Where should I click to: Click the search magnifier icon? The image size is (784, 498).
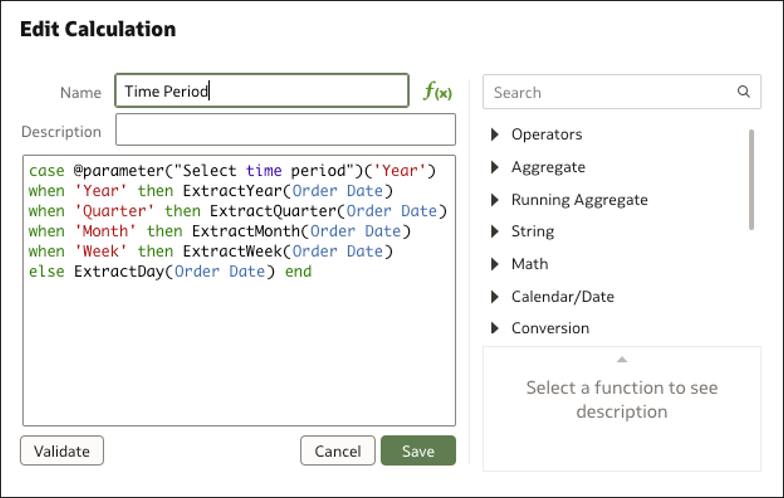tap(744, 92)
